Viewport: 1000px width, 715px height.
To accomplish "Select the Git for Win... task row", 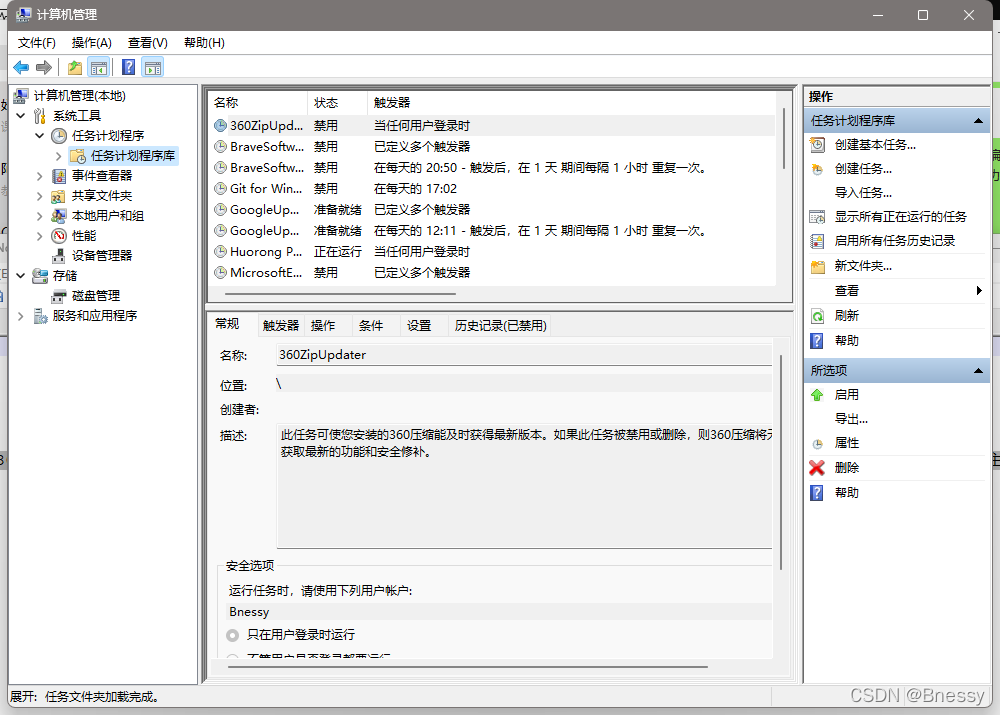I will coord(491,189).
